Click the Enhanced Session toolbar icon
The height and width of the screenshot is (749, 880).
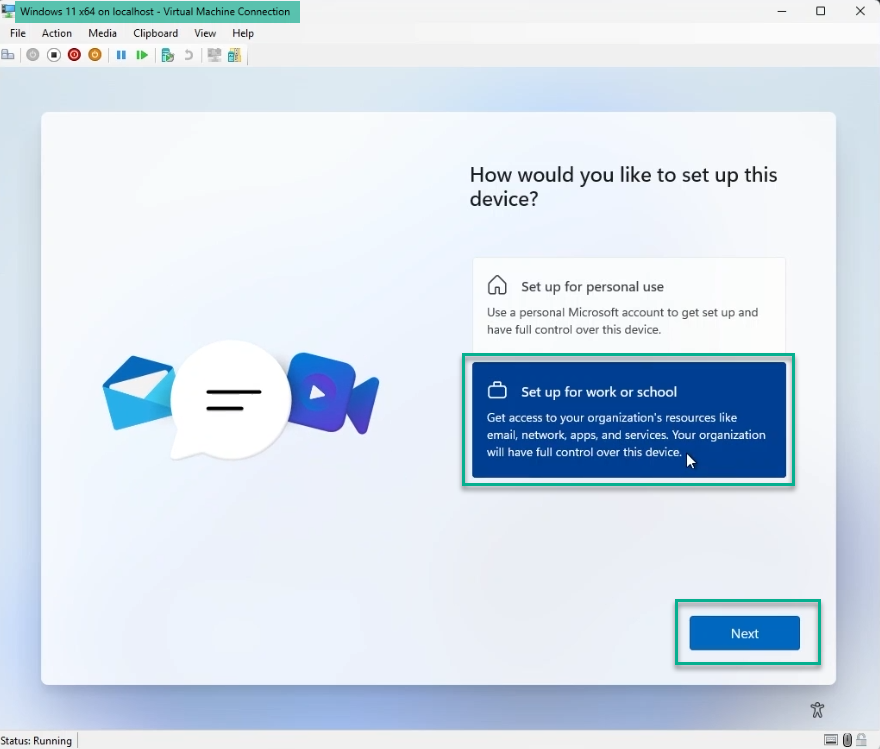pyautogui.click(x=213, y=55)
